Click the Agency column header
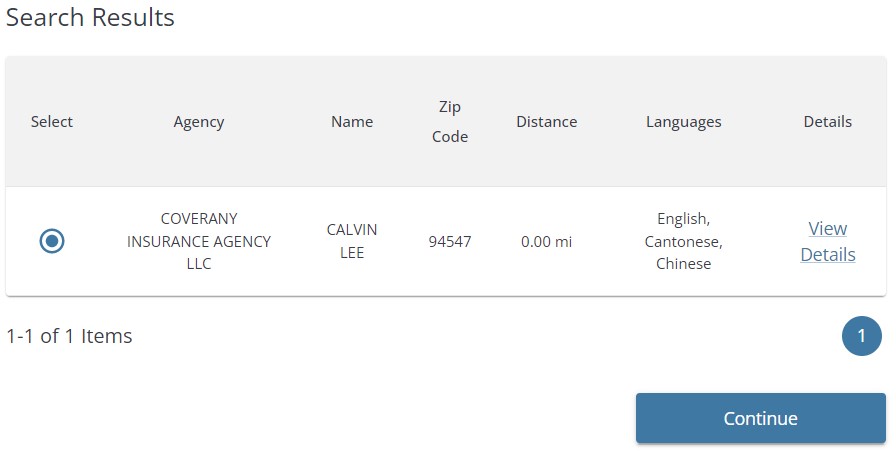The height and width of the screenshot is (452, 896). click(x=199, y=122)
